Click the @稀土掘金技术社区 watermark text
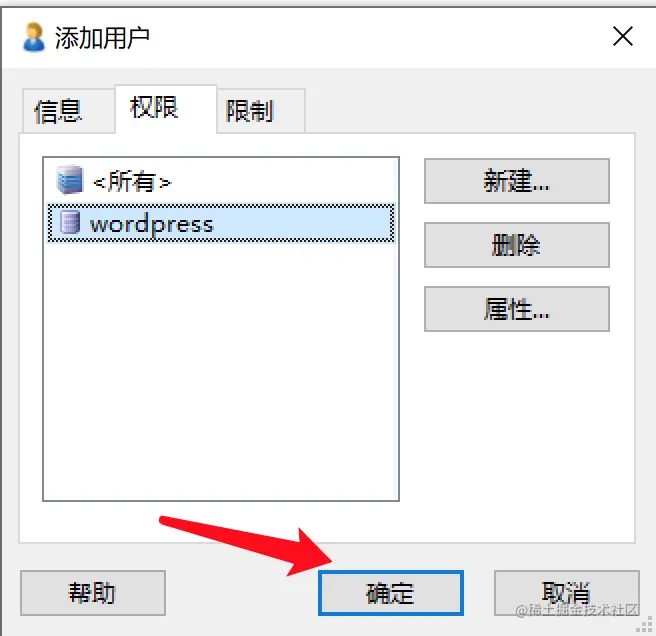The image size is (656, 636). point(577,610)
